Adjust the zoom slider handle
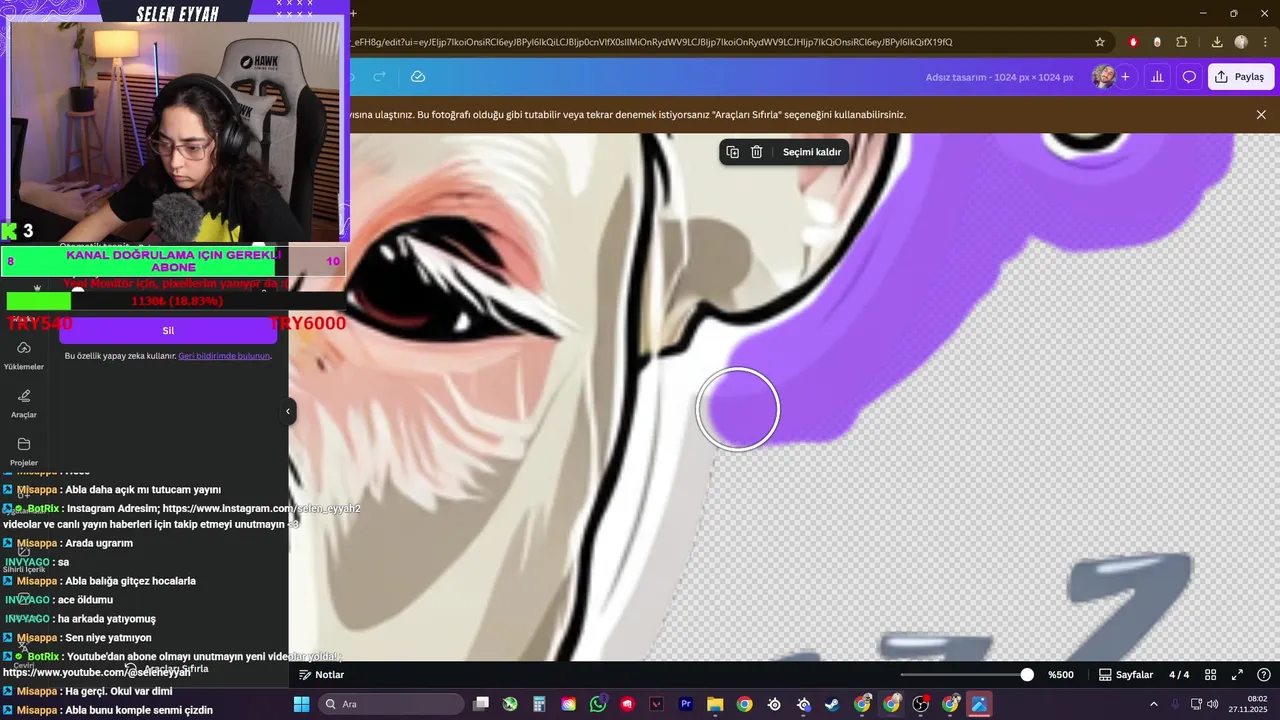1280x720 pixels. (1027, 675)
